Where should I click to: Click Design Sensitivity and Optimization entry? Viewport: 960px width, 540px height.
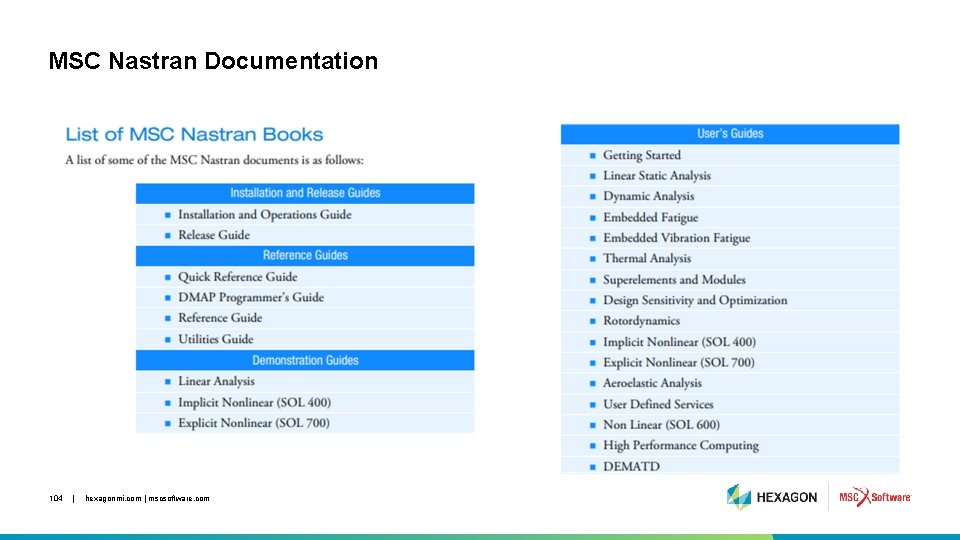click(695, 300)
